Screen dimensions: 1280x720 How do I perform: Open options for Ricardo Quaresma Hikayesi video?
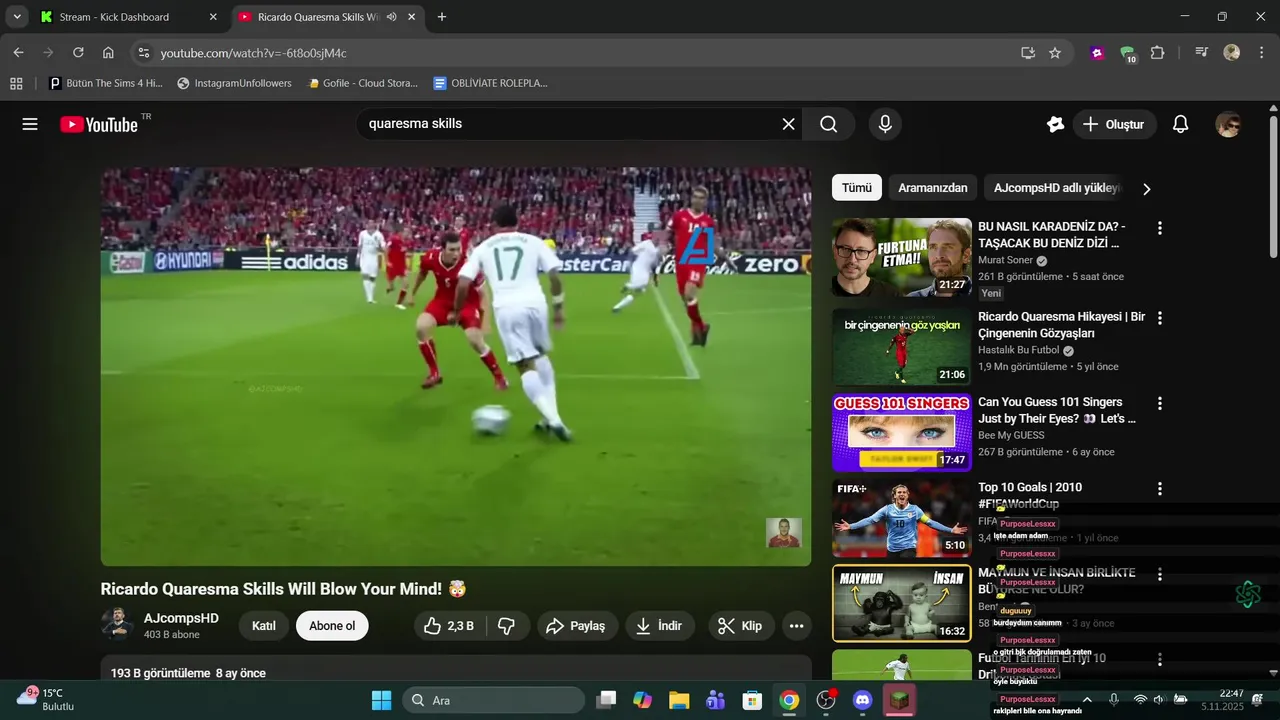1160,318
